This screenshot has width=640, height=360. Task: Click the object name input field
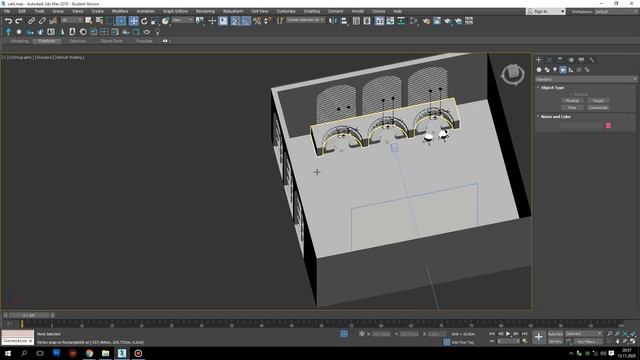(x=581, y=126)
